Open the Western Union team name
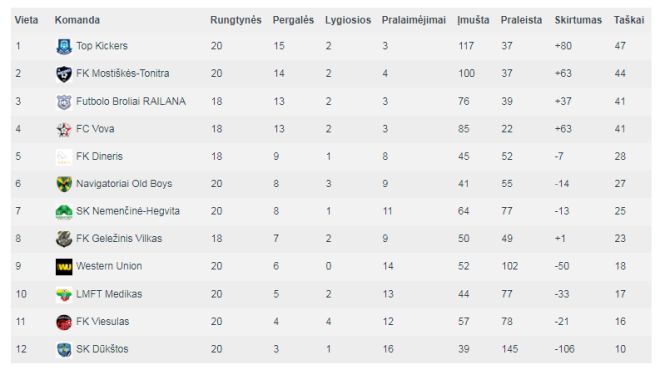The width and height of the screenshot is (660, 370). pos(109,266)
